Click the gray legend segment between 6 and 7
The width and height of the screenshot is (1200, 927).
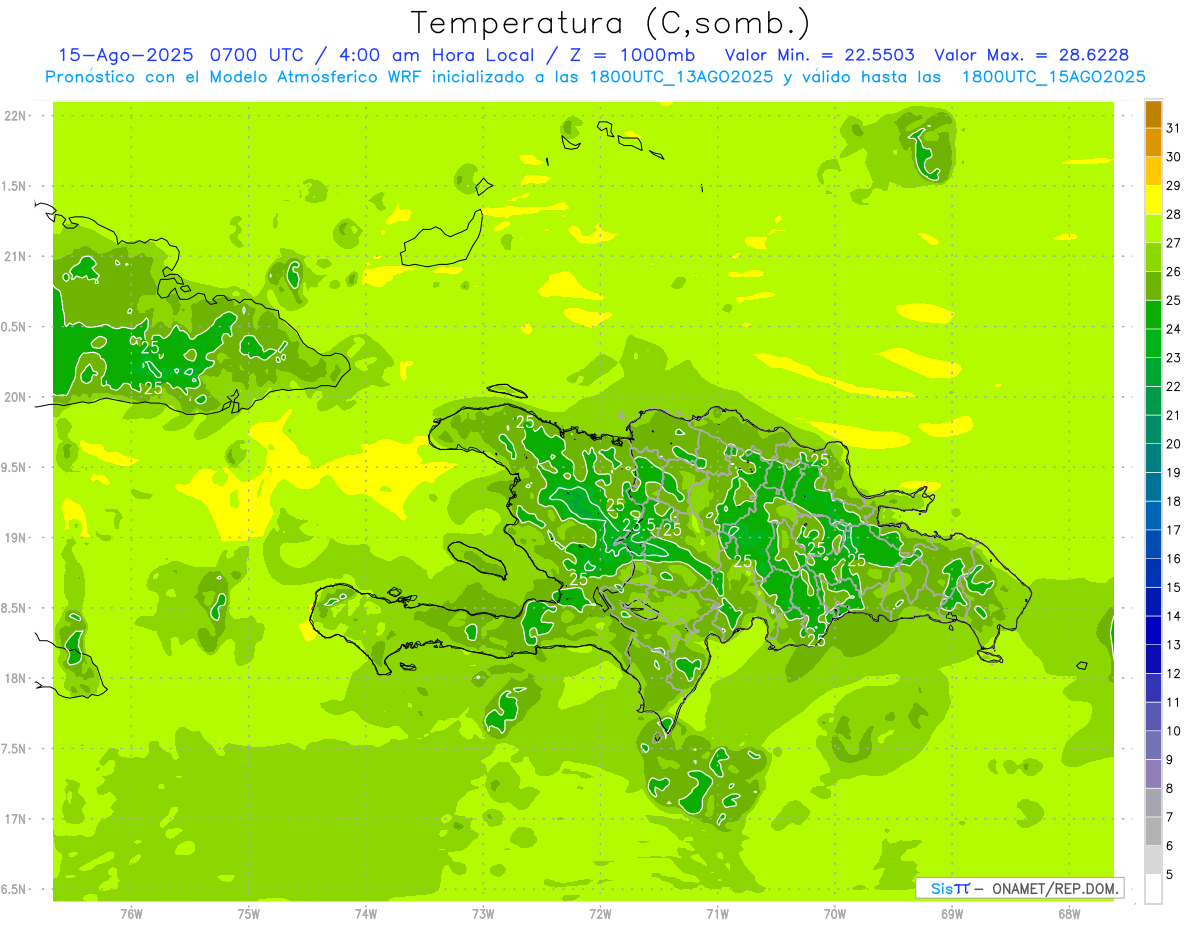(x=1153, y=832)
